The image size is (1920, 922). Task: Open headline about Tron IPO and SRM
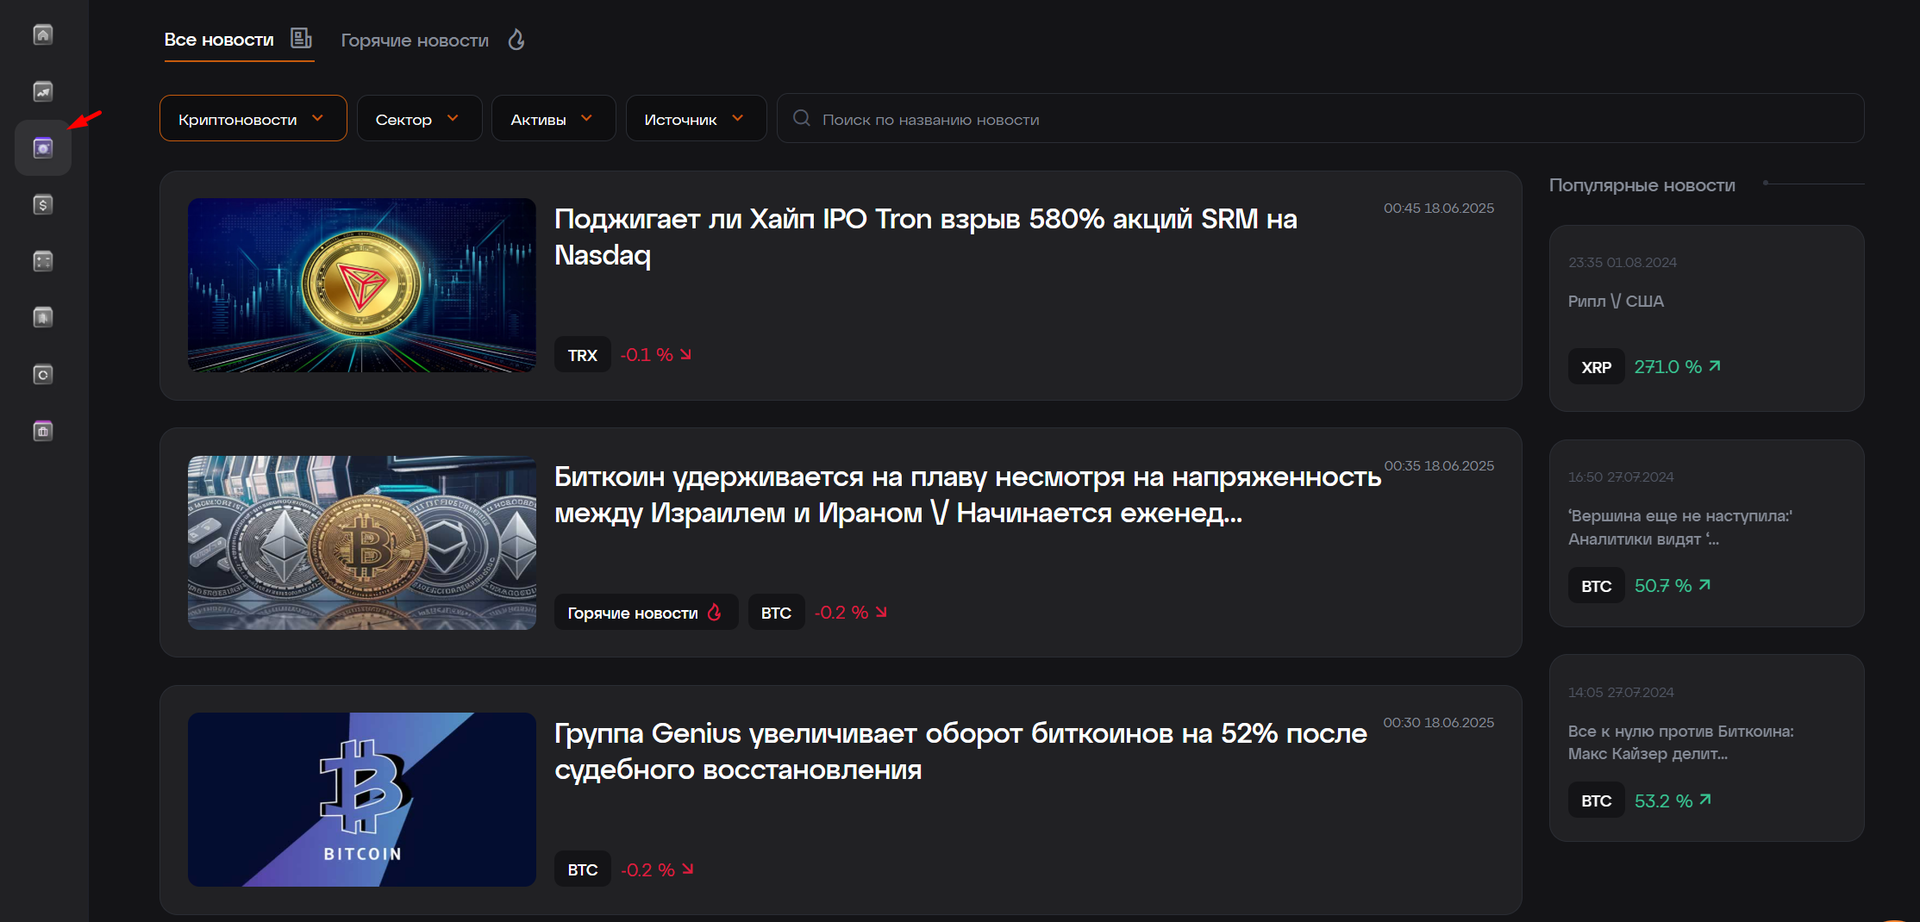[926, 237]
